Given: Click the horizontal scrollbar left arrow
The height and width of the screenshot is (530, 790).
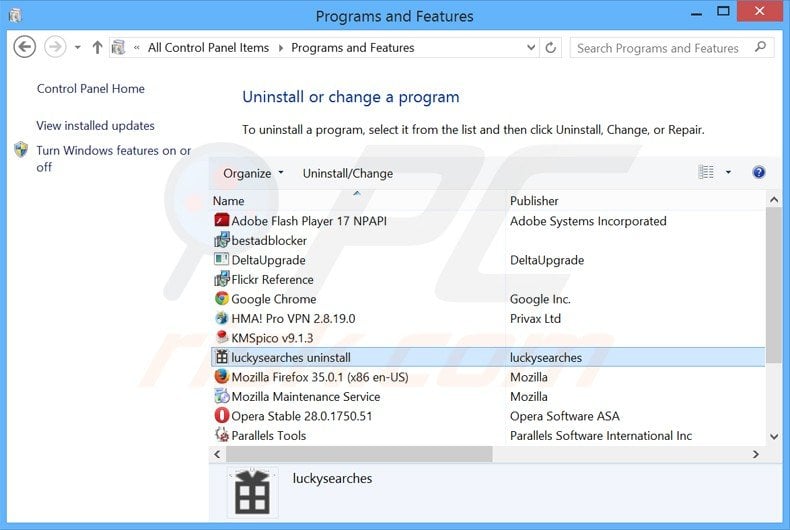Looking at the screenshot, I should click(x=217, y=454).
